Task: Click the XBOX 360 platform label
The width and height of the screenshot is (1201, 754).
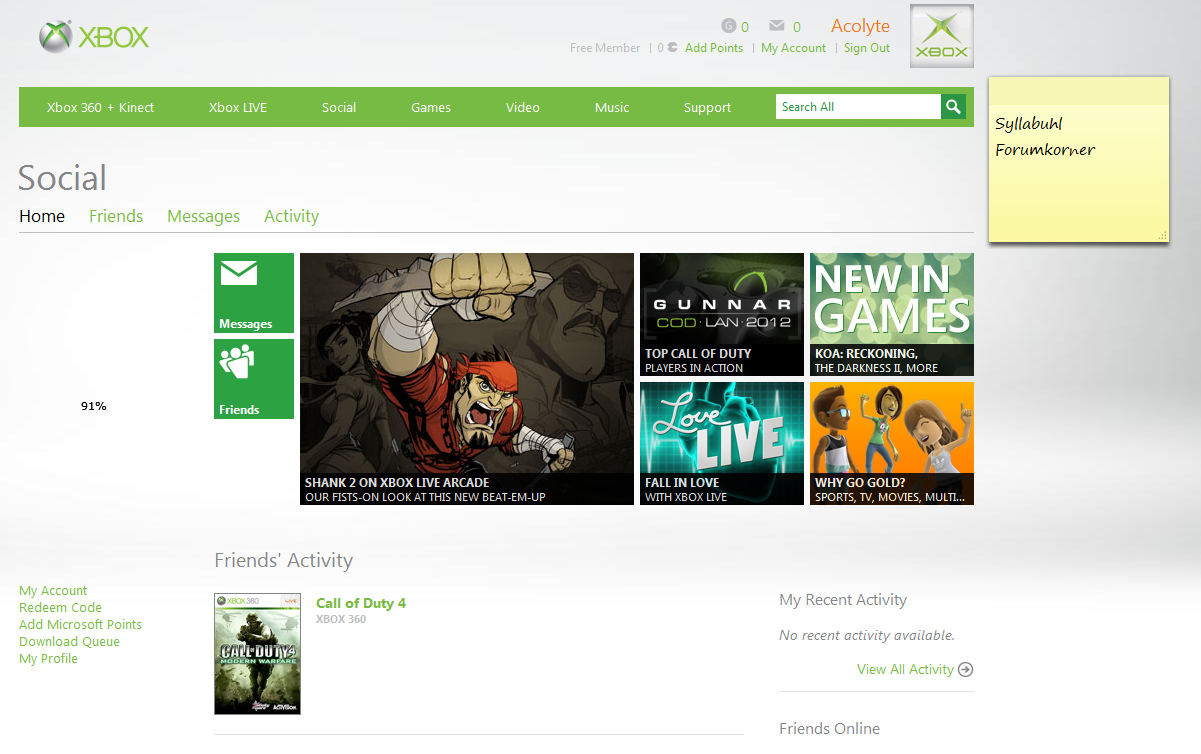Action: [341, 620]
